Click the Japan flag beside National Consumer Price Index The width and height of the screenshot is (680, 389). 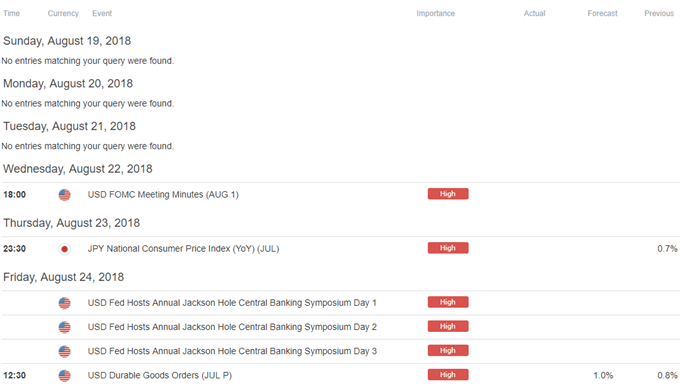point(64,249)
